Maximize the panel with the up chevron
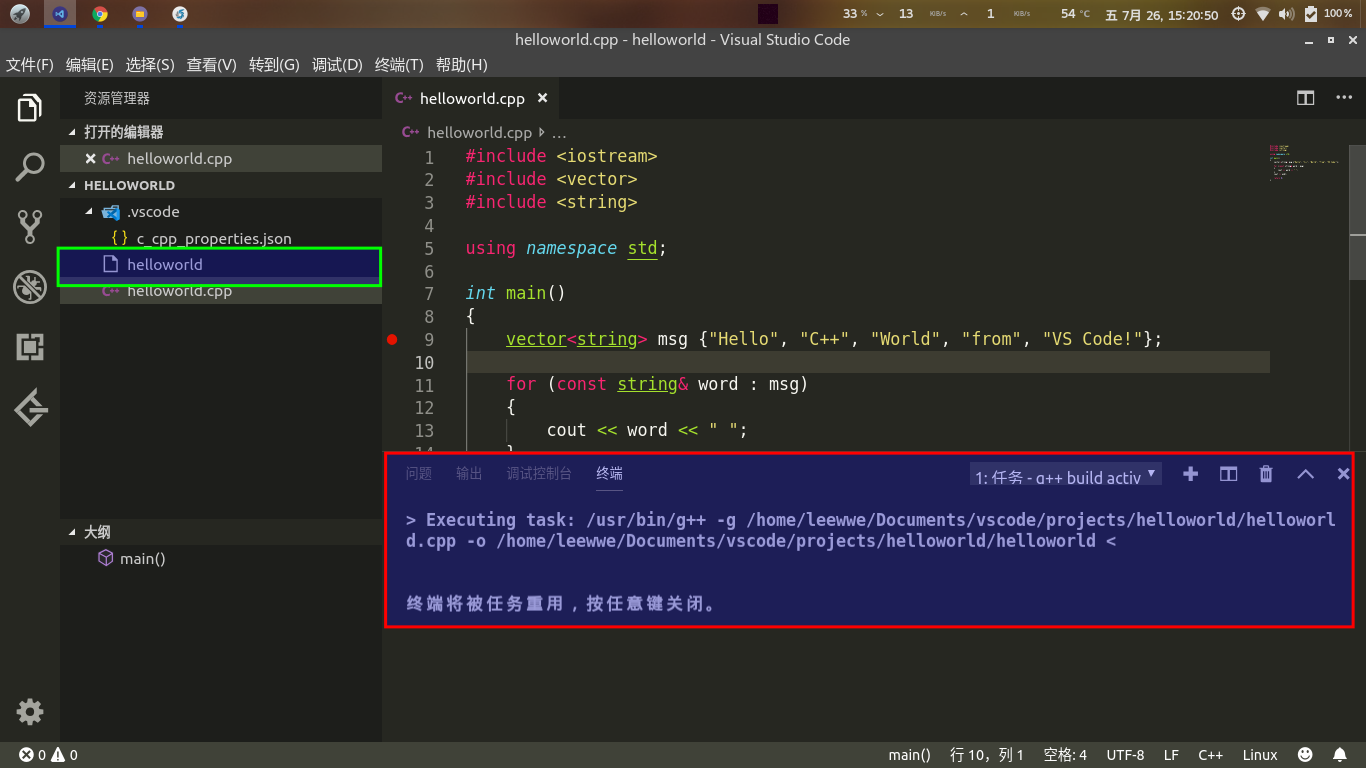Viewport: 1366px width, 768px height. pos(1305,474)
